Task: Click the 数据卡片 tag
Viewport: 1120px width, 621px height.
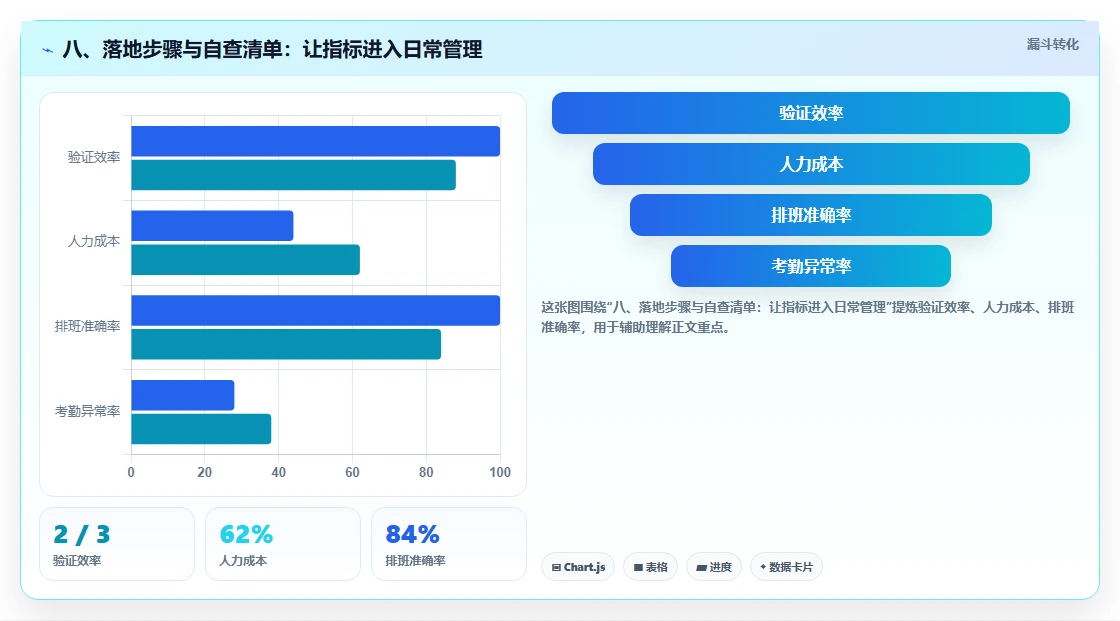Action: [x=786, y=567]
